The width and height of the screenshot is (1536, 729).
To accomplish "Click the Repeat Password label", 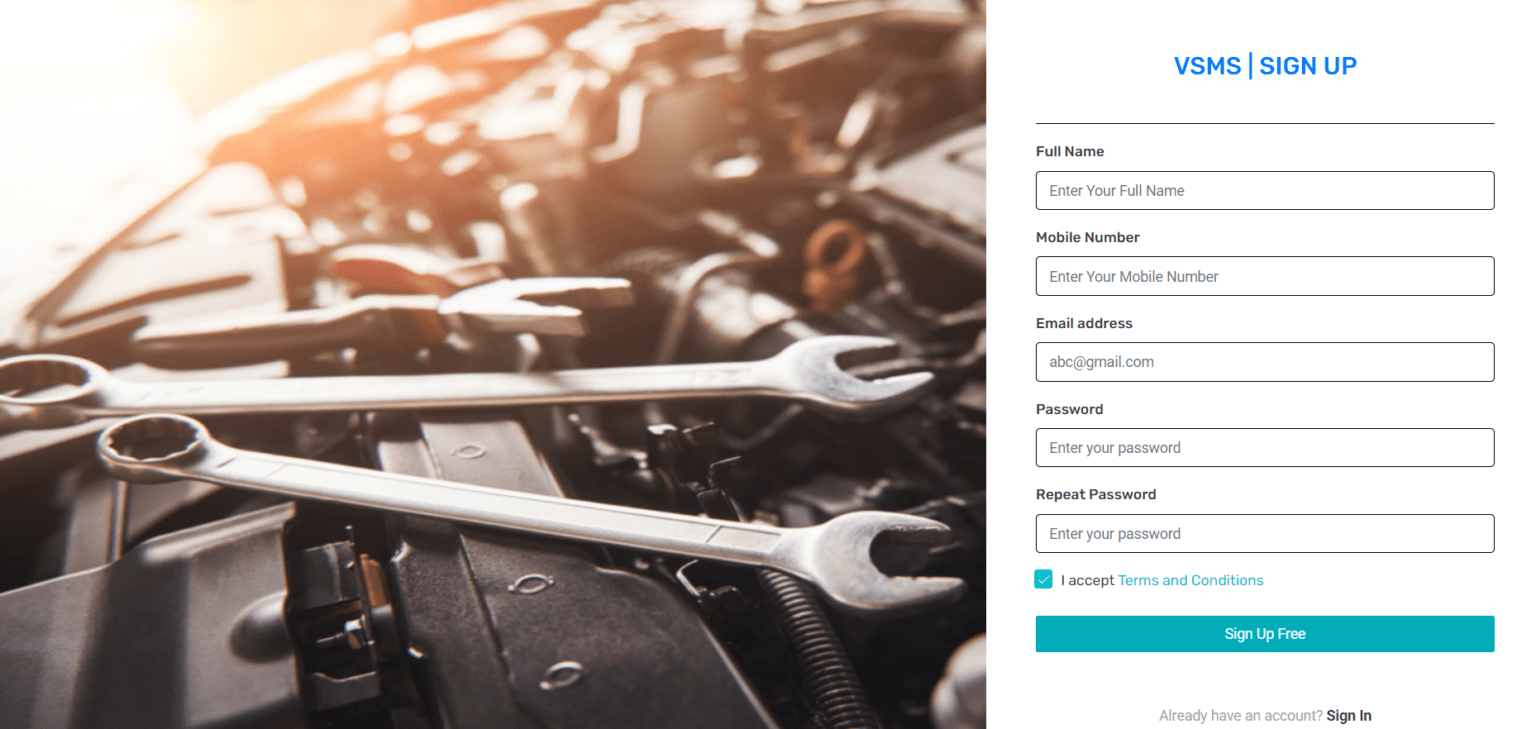I will (1095, 494).
